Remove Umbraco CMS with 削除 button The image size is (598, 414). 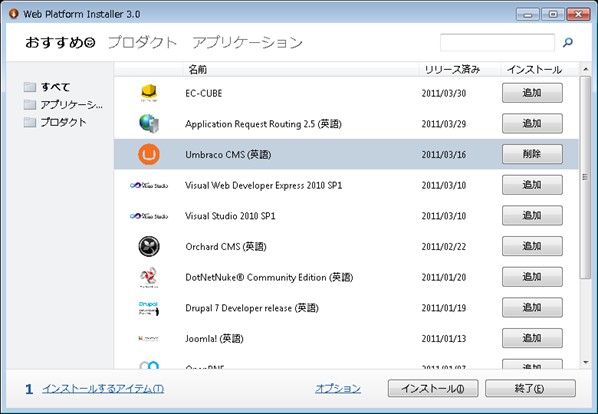click(532, 154)
